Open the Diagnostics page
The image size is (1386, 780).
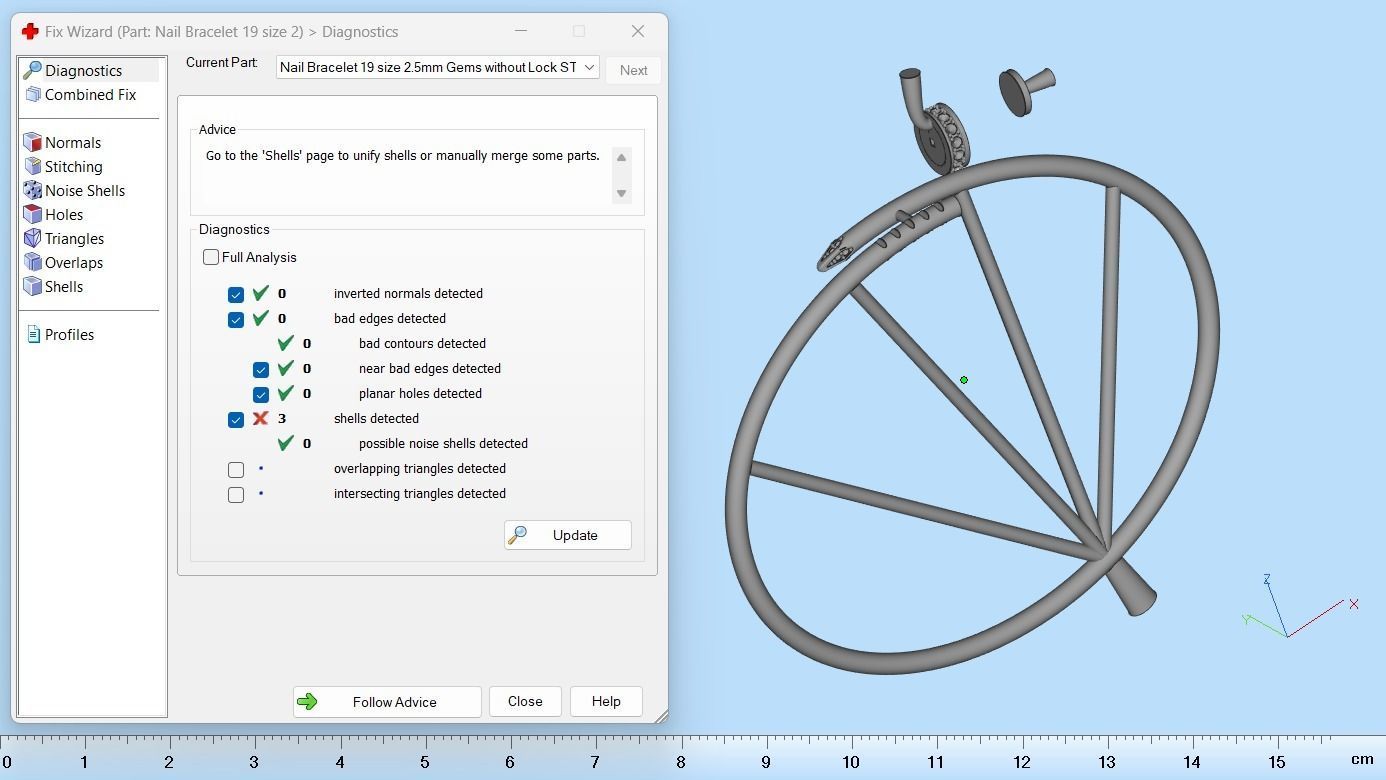coord(83,70)
